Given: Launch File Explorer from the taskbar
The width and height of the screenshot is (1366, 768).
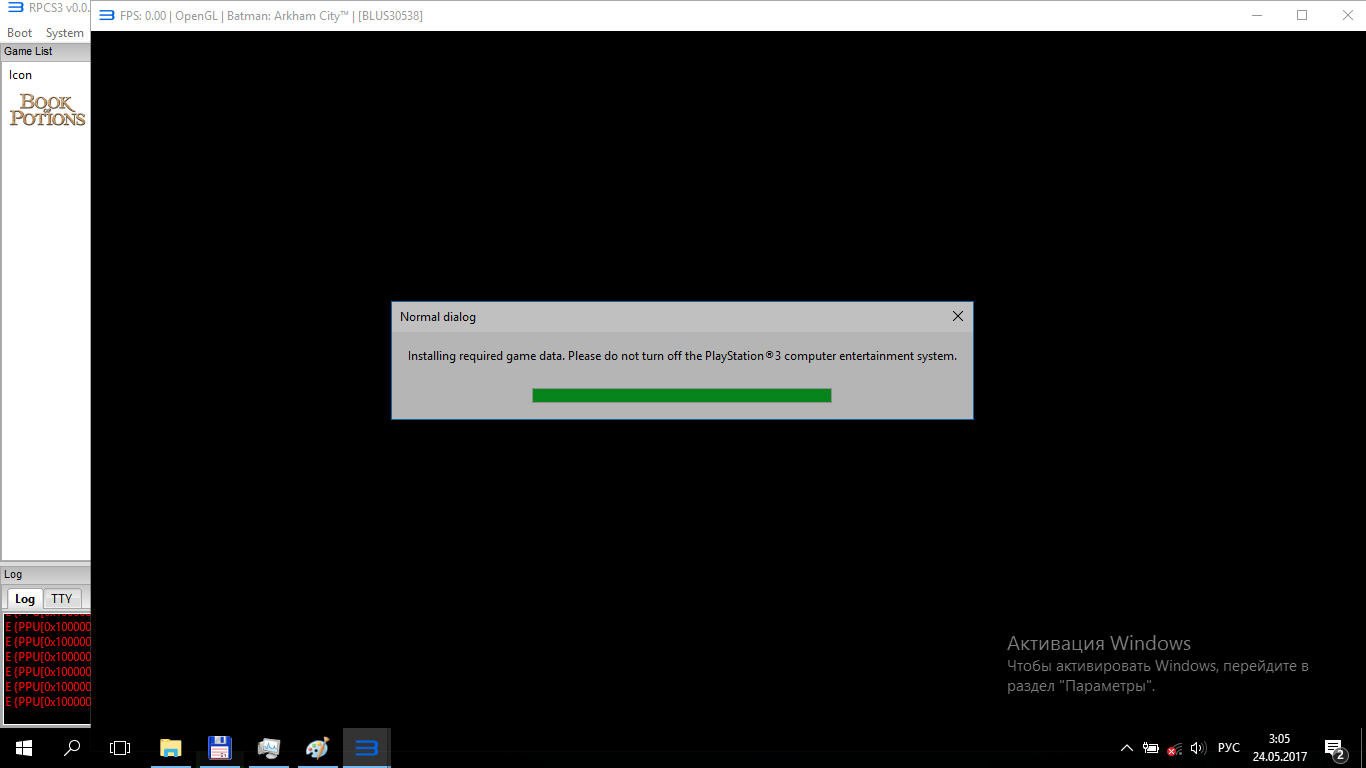Looking at the screenshot, I should pos(171,748).
